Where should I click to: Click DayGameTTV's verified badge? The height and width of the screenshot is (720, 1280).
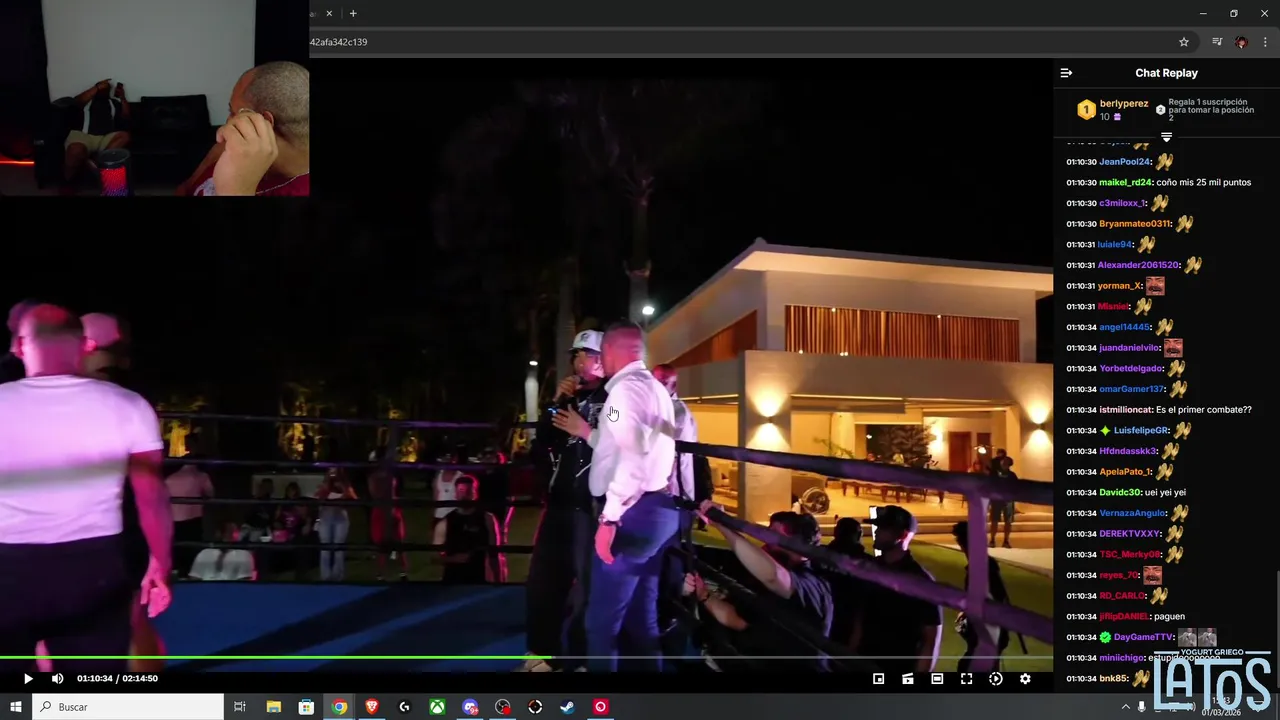tap(1105, 637)
